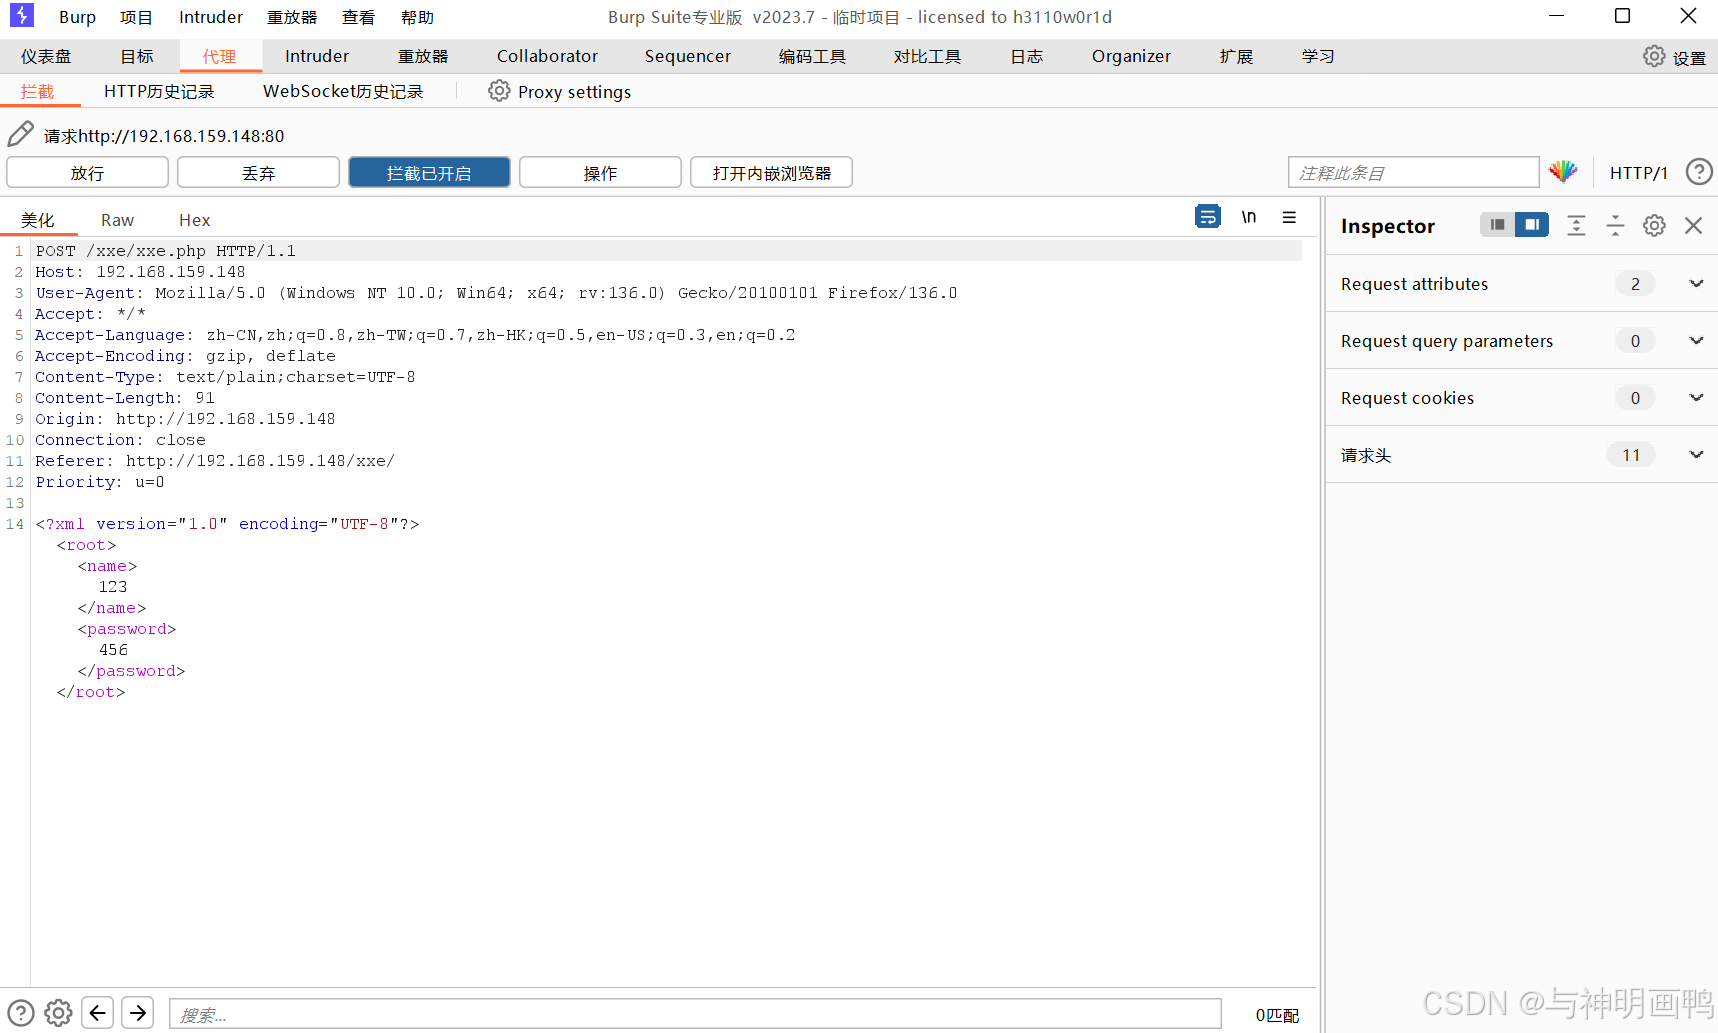The height and width of the screenshot is (1033, 1718).
Task: Click the password value 456
Action: pyautogui.click(x=113, y=650)
